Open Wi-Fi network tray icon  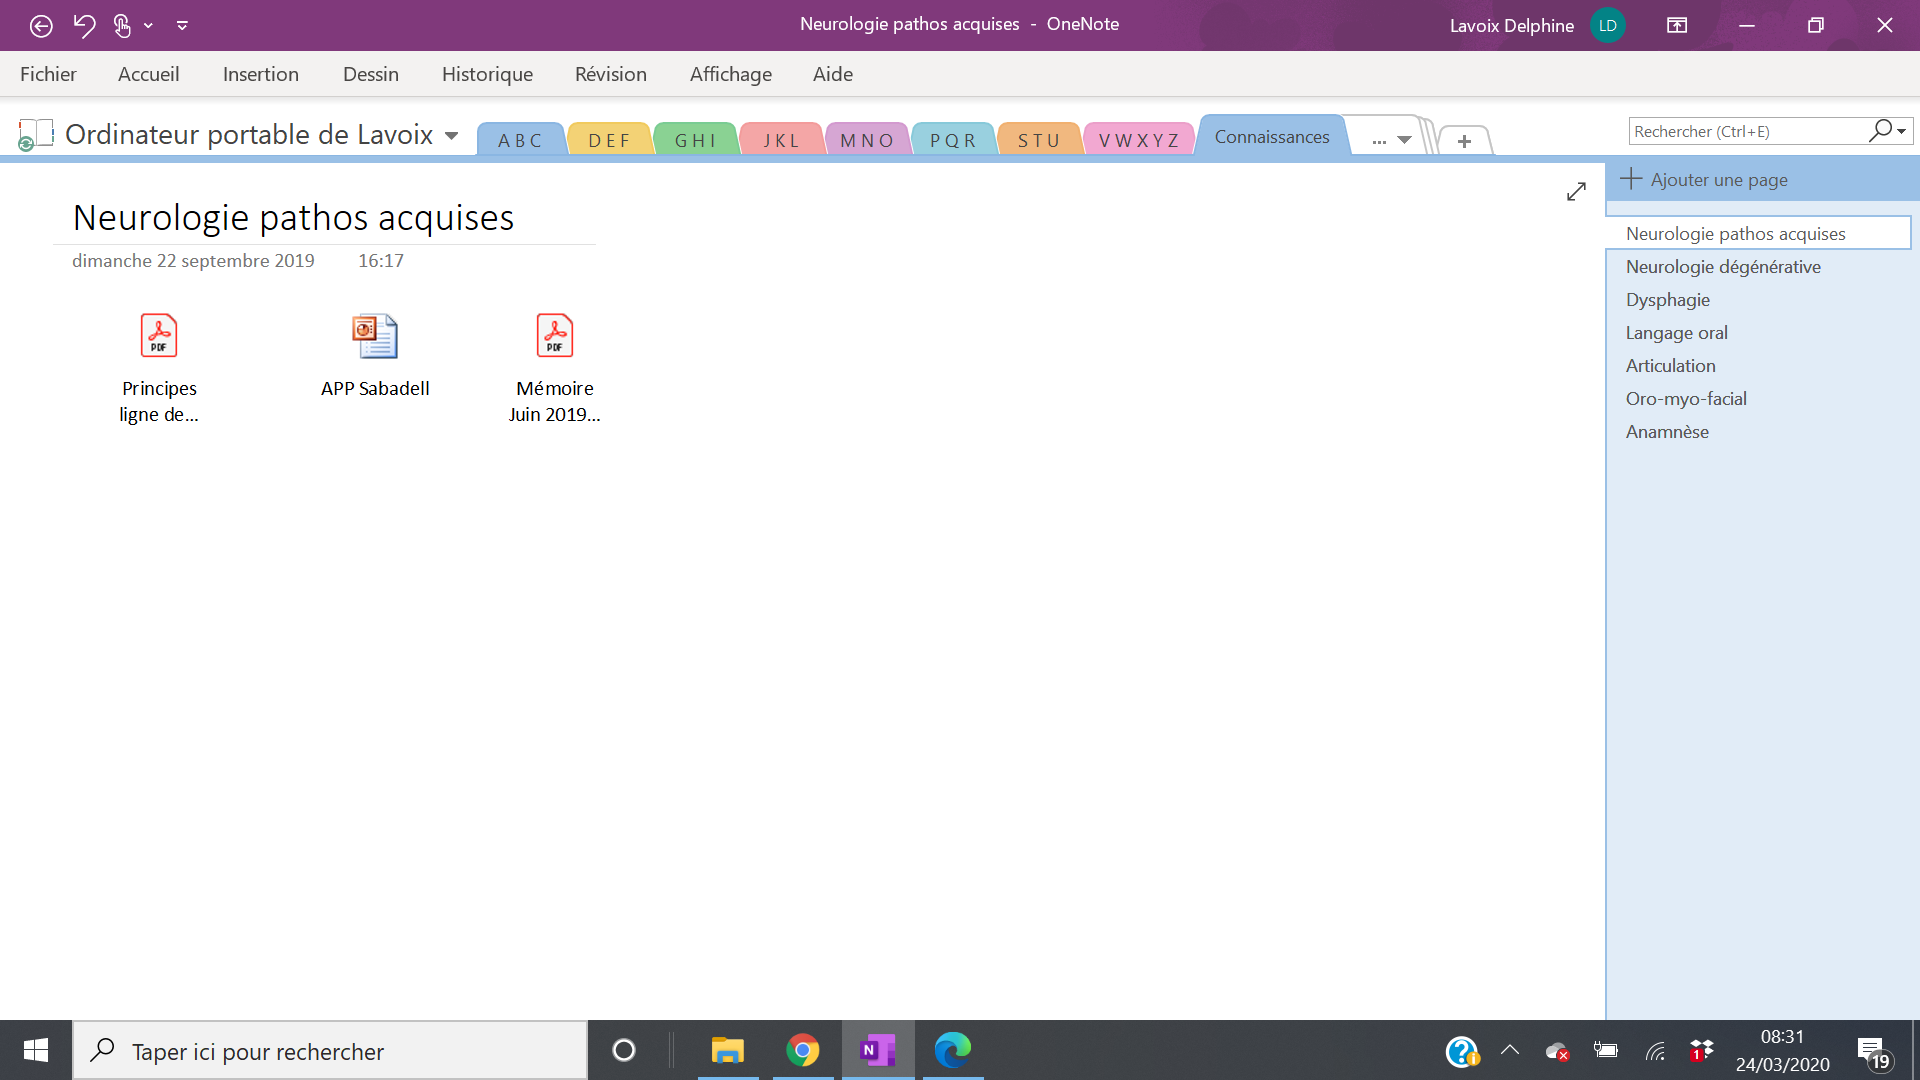coord(1656,1051)
